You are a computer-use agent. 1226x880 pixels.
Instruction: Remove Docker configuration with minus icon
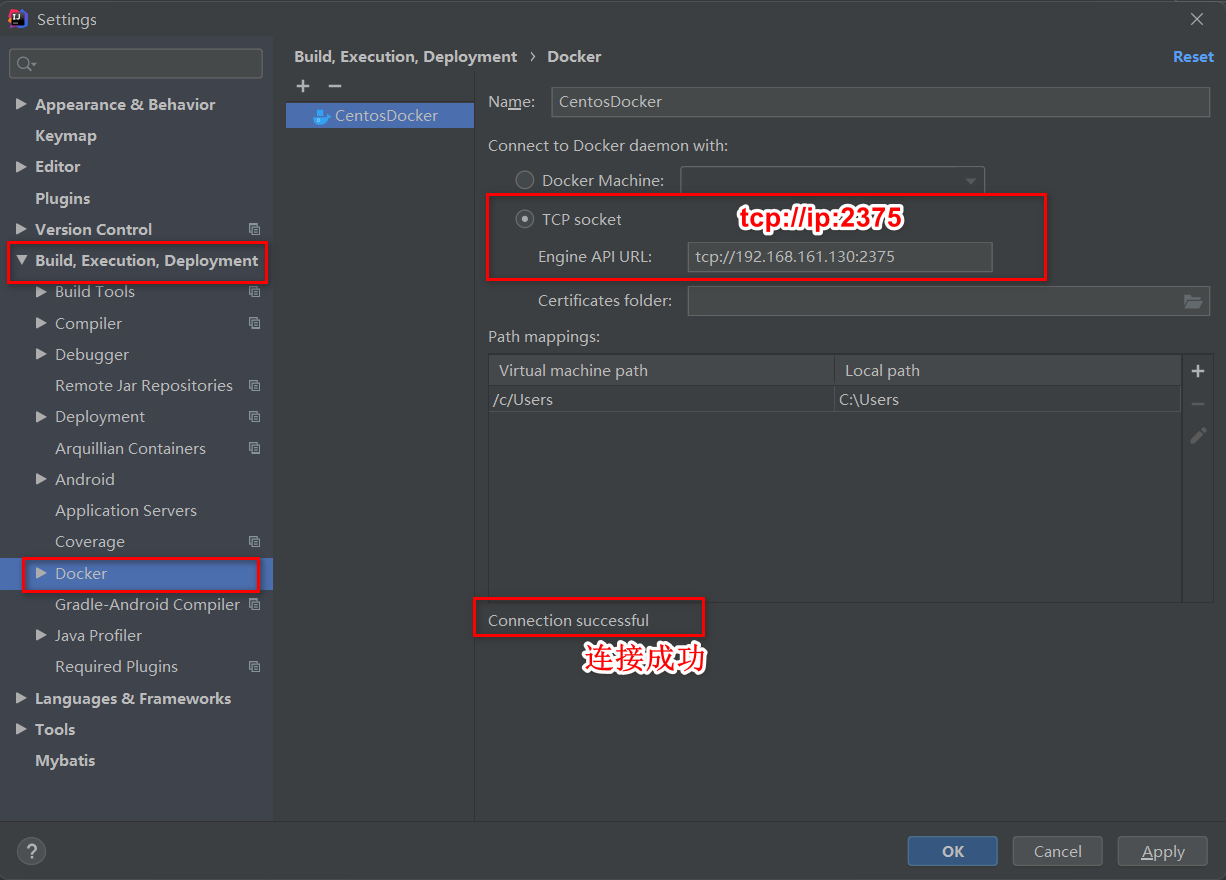[335, 86]
